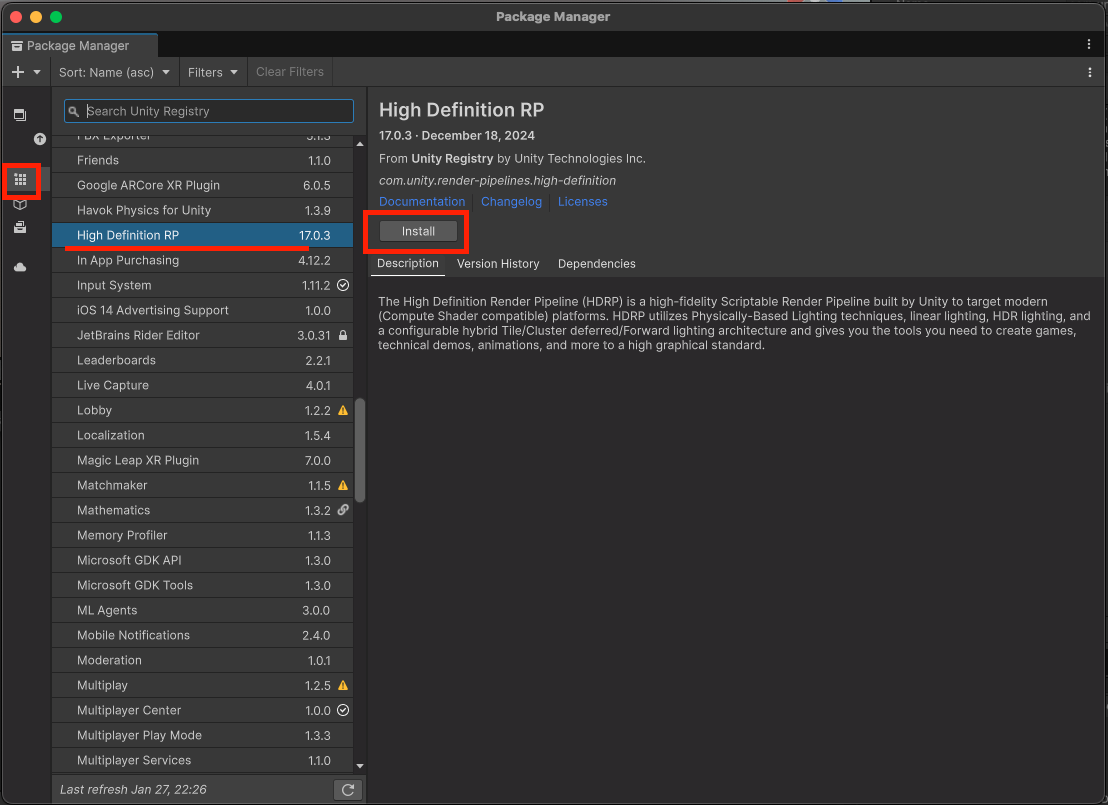This screenshot has width=1108, height=805.
Task: Select the Matchmaker package
Action: click(150, 485)
